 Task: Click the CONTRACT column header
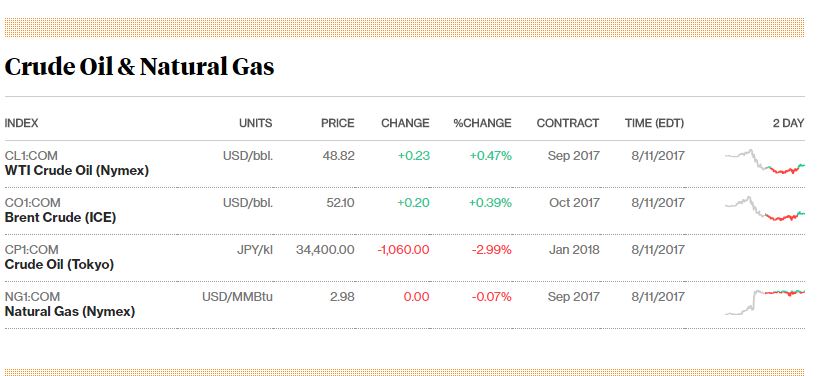(567, 123)
